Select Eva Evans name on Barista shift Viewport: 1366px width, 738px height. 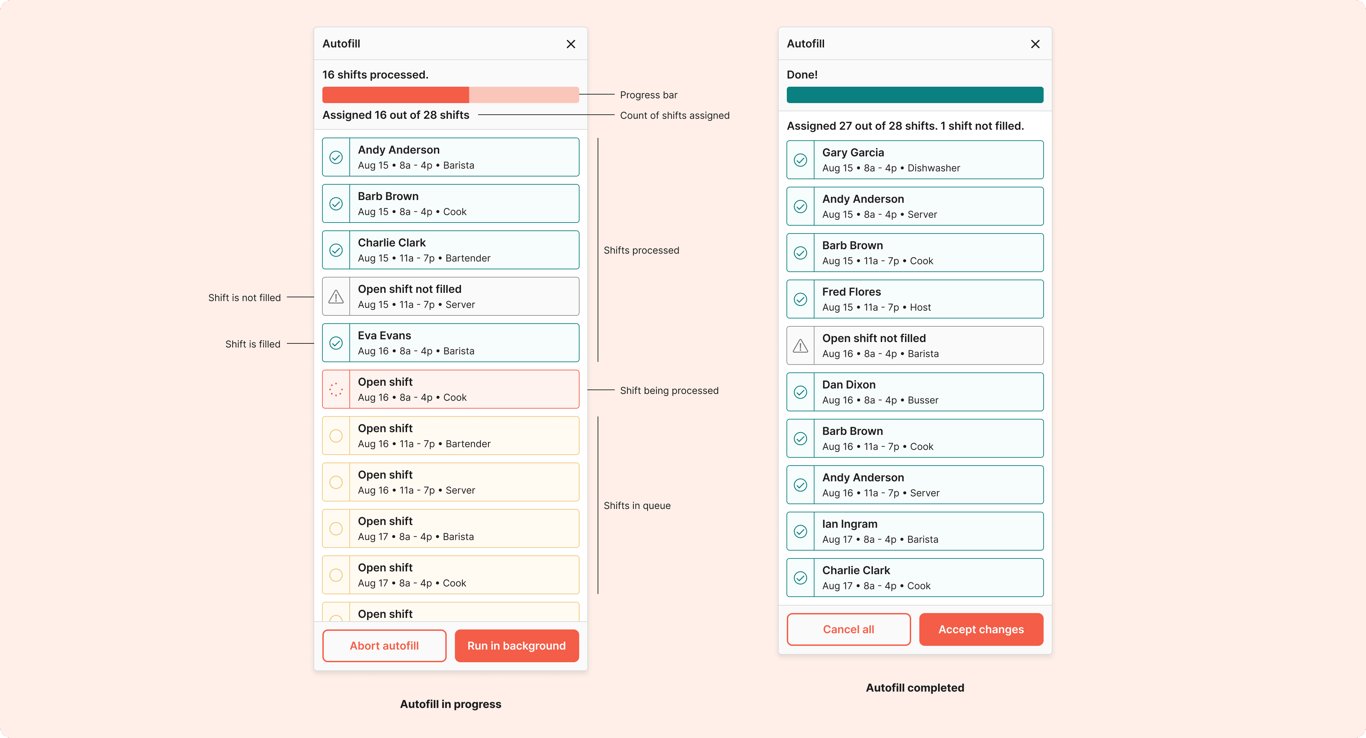pos(384,336)
